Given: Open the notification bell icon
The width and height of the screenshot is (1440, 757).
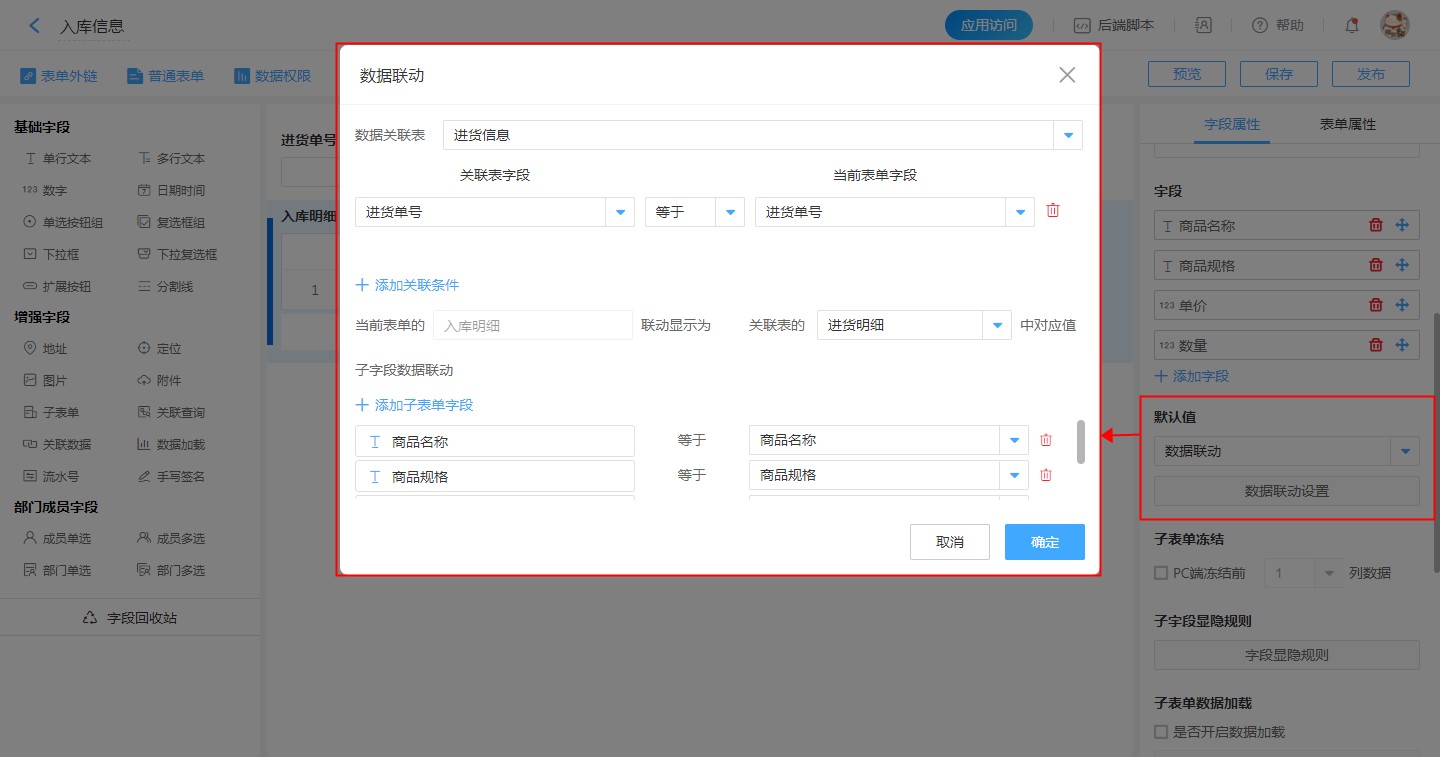Looking at the screenshot, I should (1352, 25).
